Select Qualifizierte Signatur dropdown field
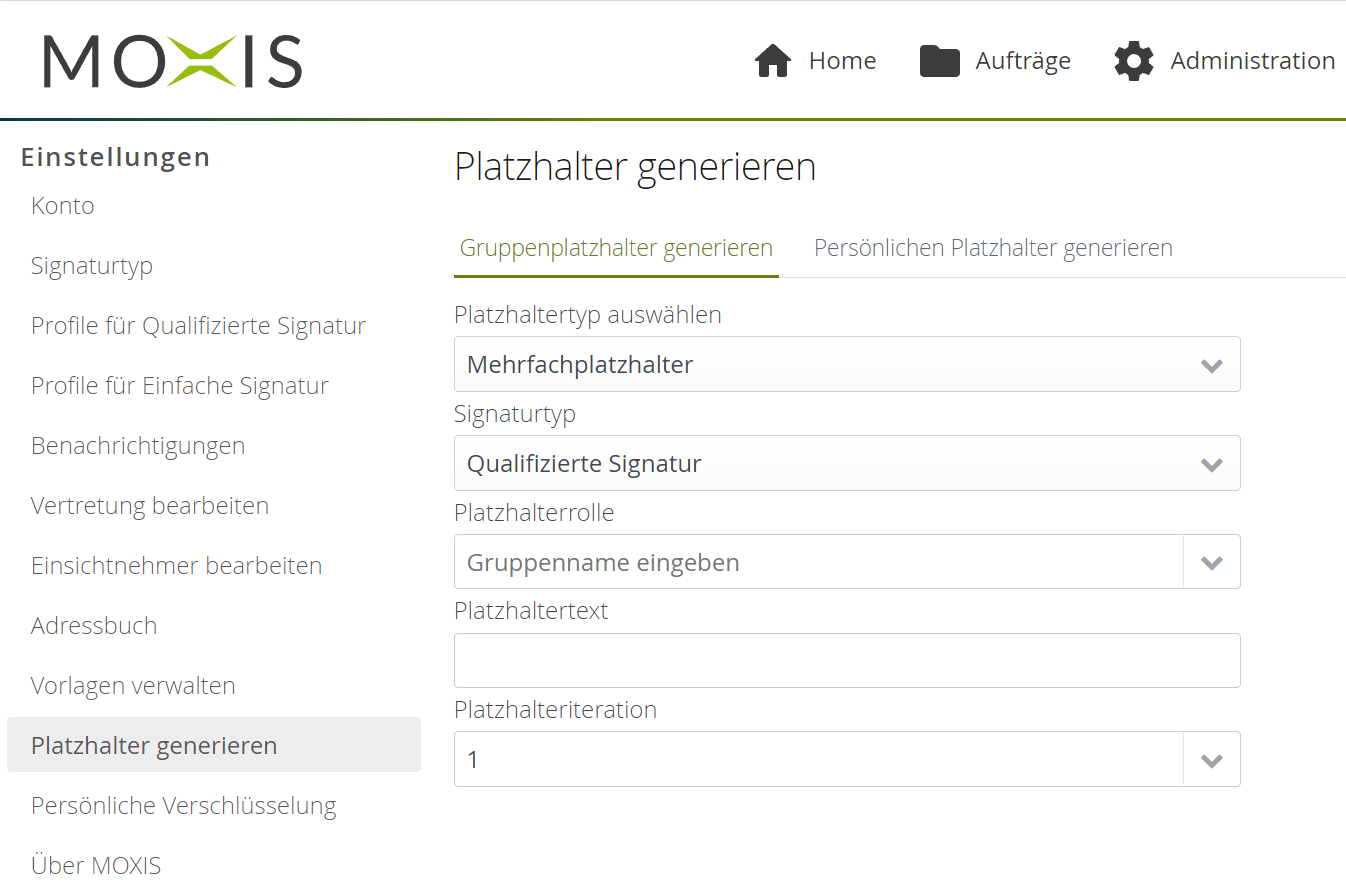The image size is (1346, 887). pyautogui.click(x=847, y=463)
